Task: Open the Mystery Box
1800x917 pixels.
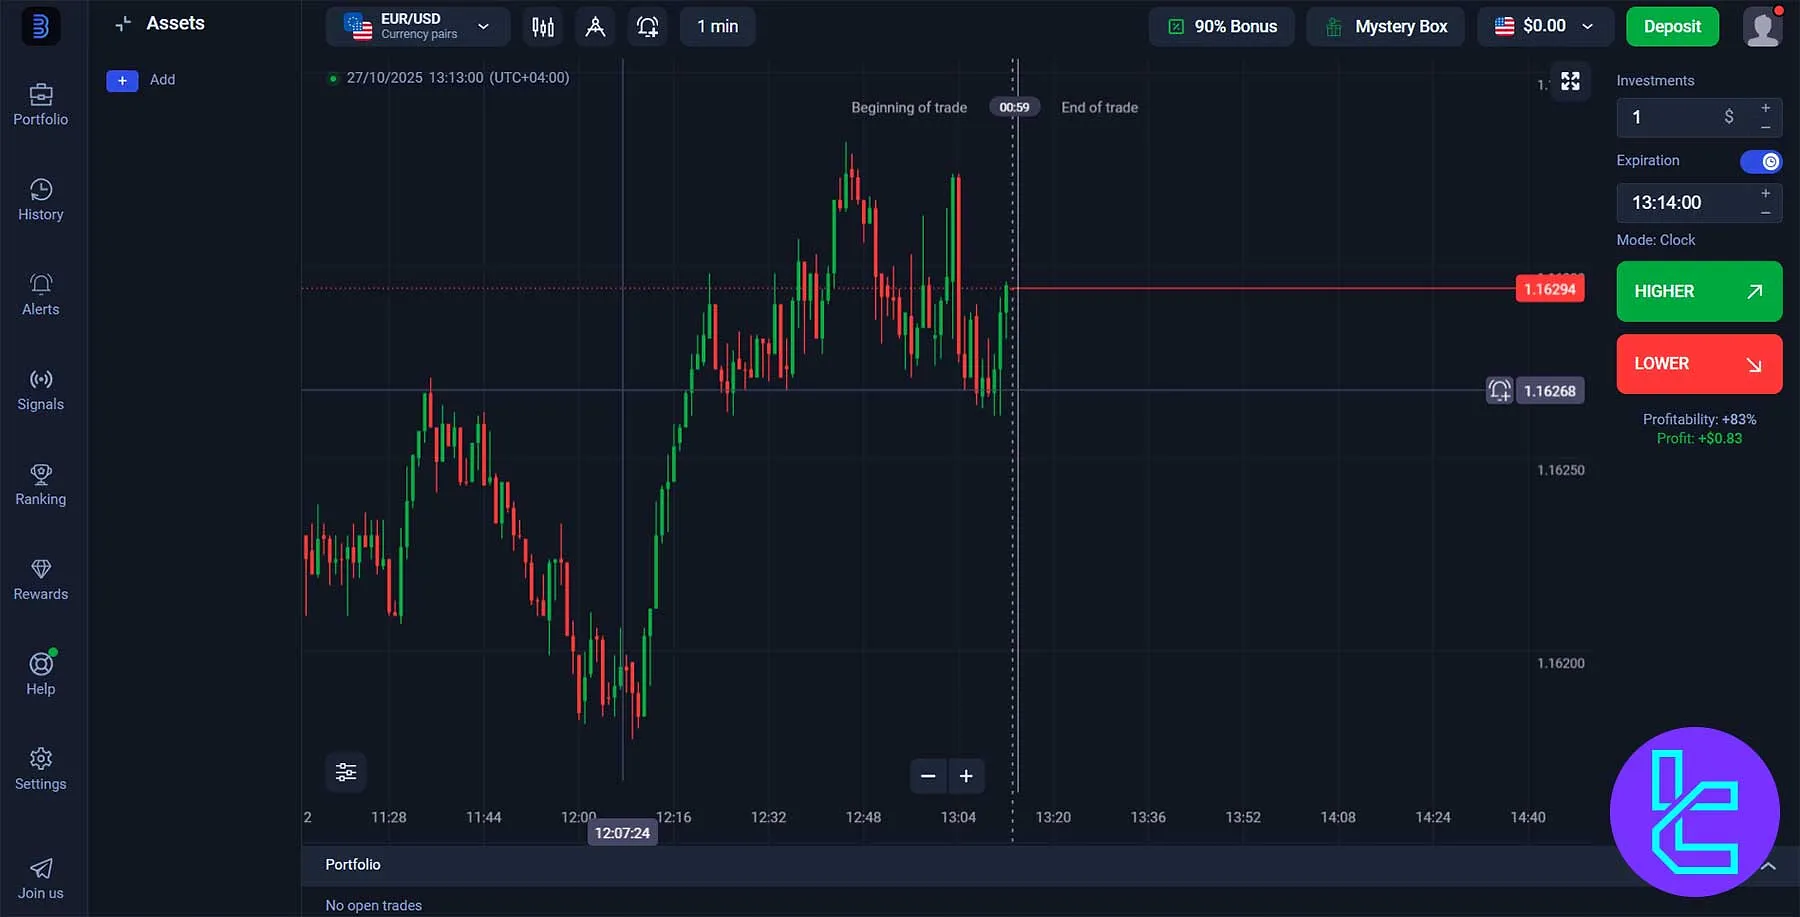Action: (x=1386, y=26)
